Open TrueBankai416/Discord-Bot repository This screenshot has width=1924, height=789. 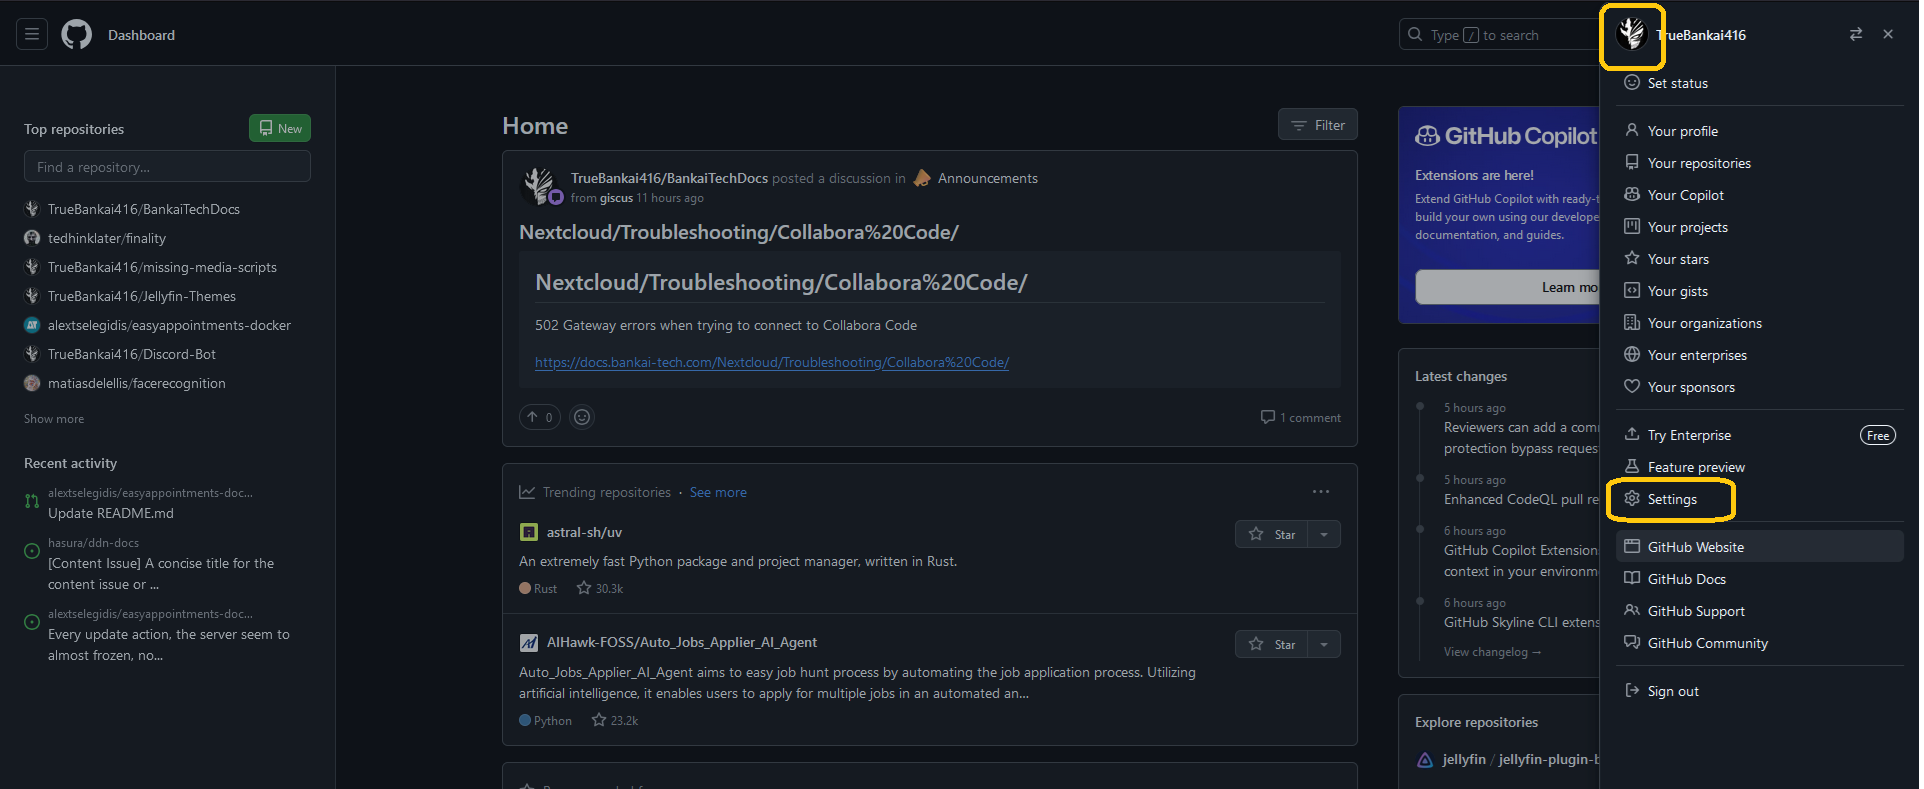pyautogui.click(x=132, y=354)
